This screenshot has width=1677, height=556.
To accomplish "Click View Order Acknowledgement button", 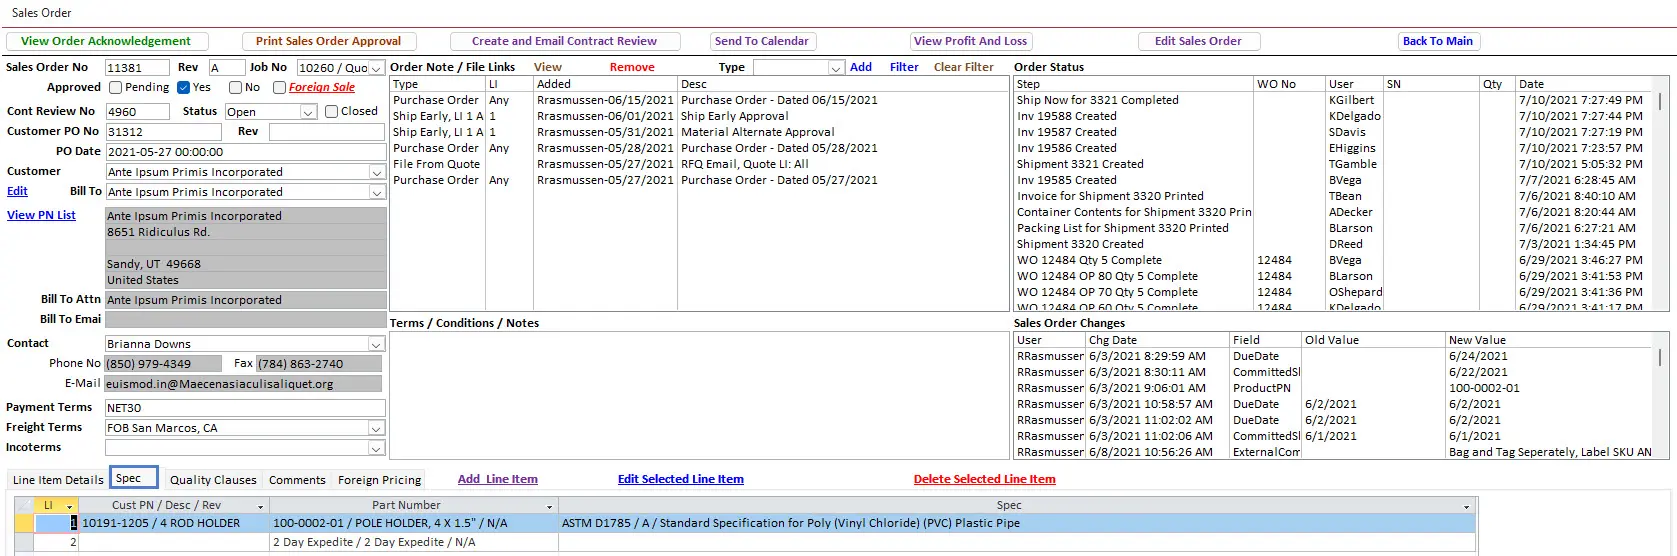I will 106,41.
